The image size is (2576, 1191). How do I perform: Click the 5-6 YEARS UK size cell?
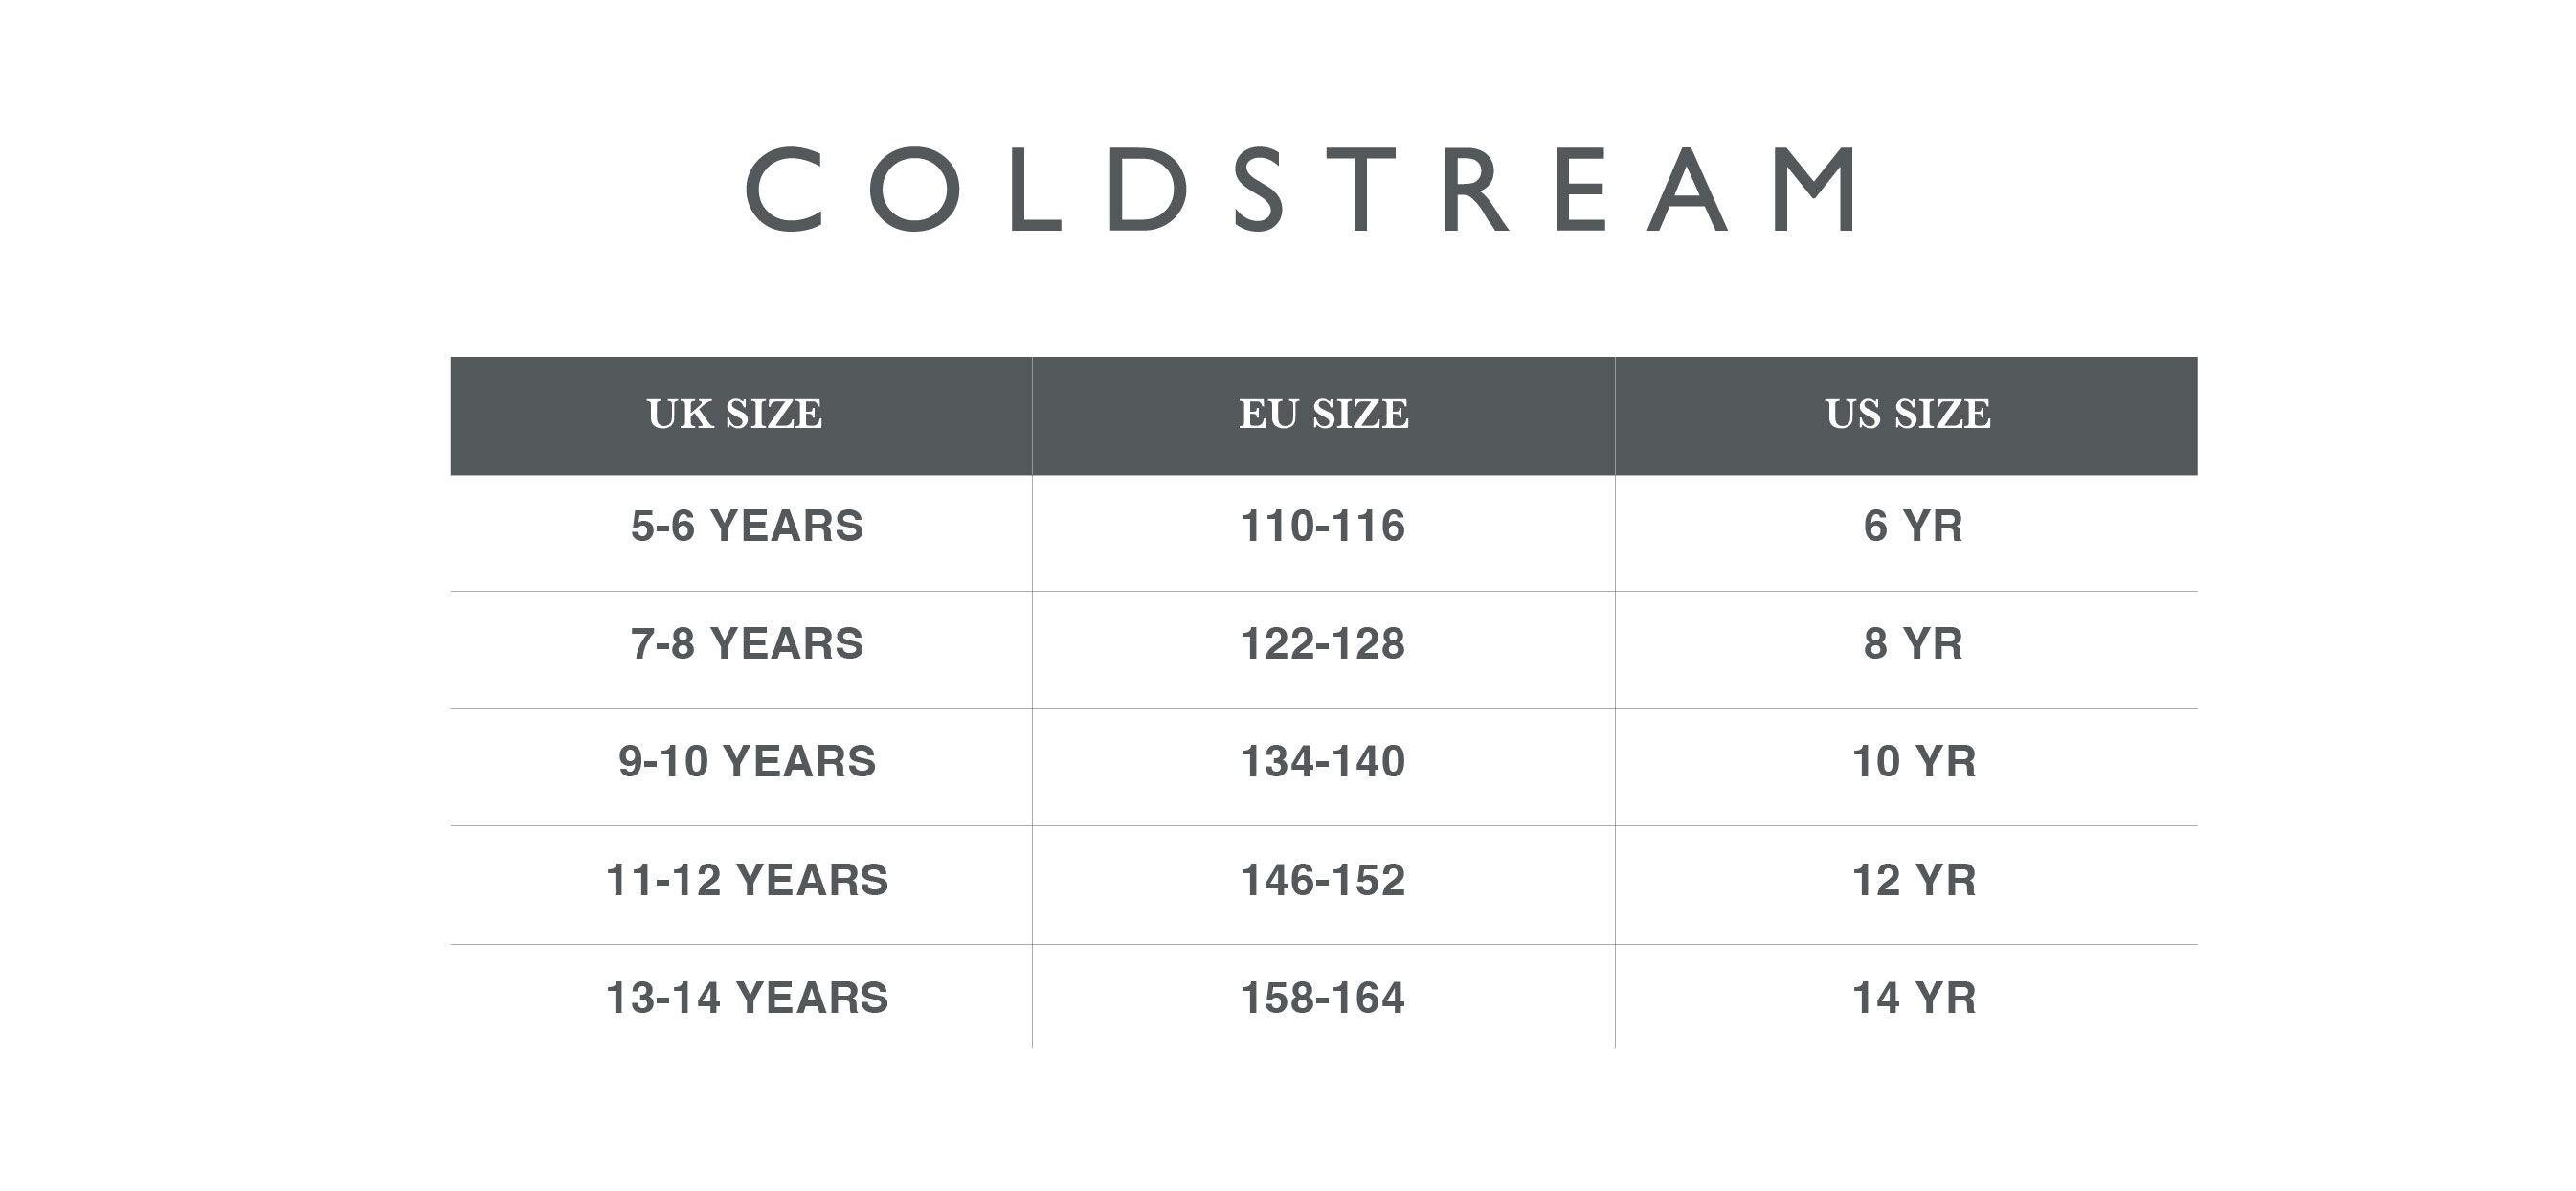747,526
